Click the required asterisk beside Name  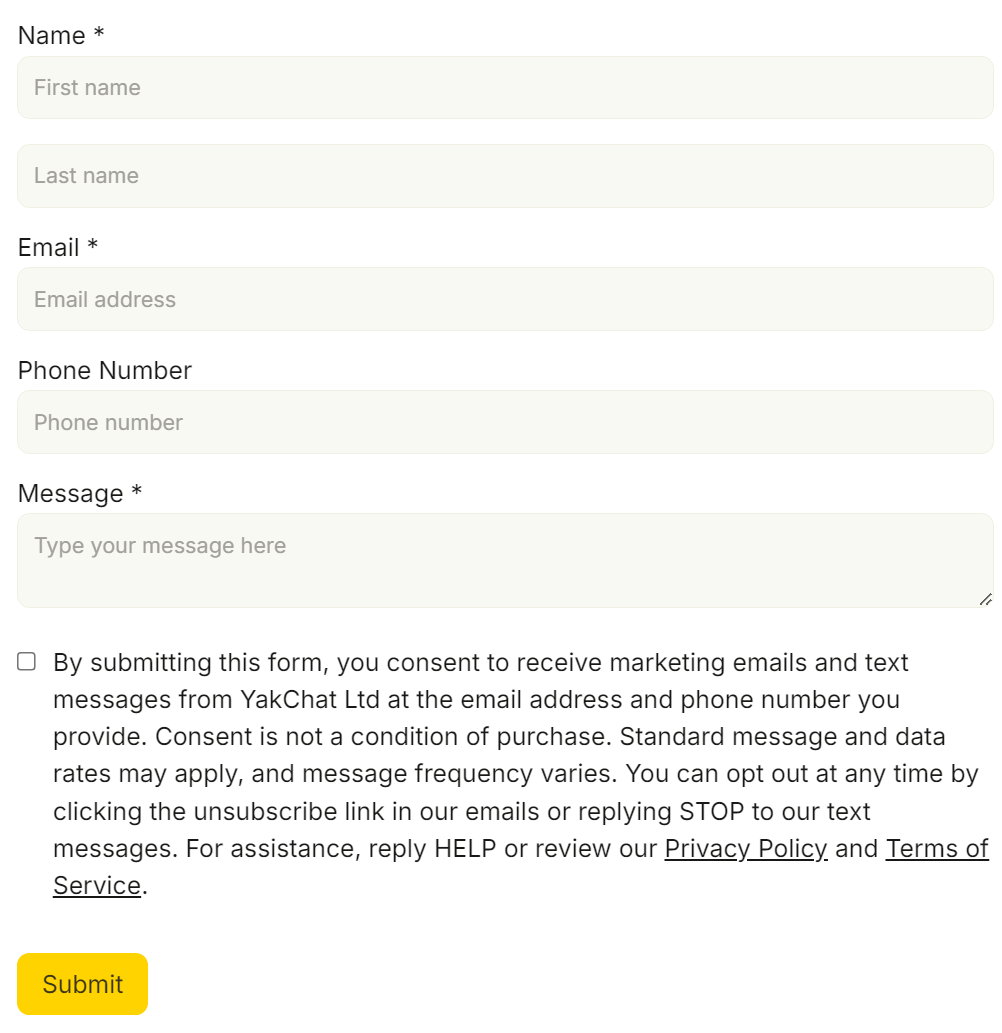99,32
